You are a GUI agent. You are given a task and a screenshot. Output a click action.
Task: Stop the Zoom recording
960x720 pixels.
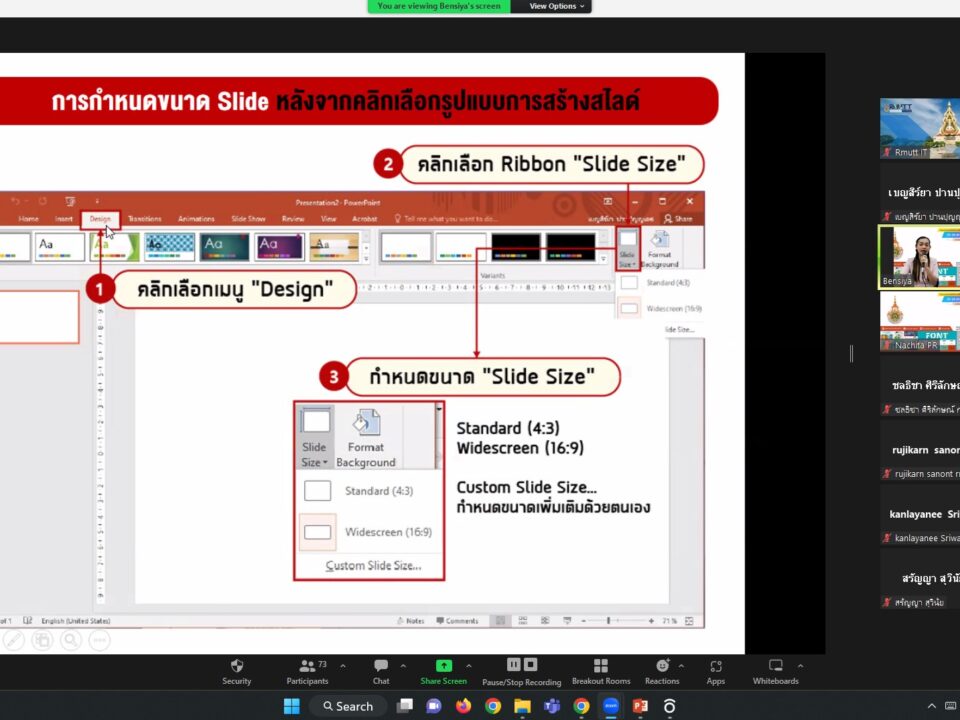point(530,665)
